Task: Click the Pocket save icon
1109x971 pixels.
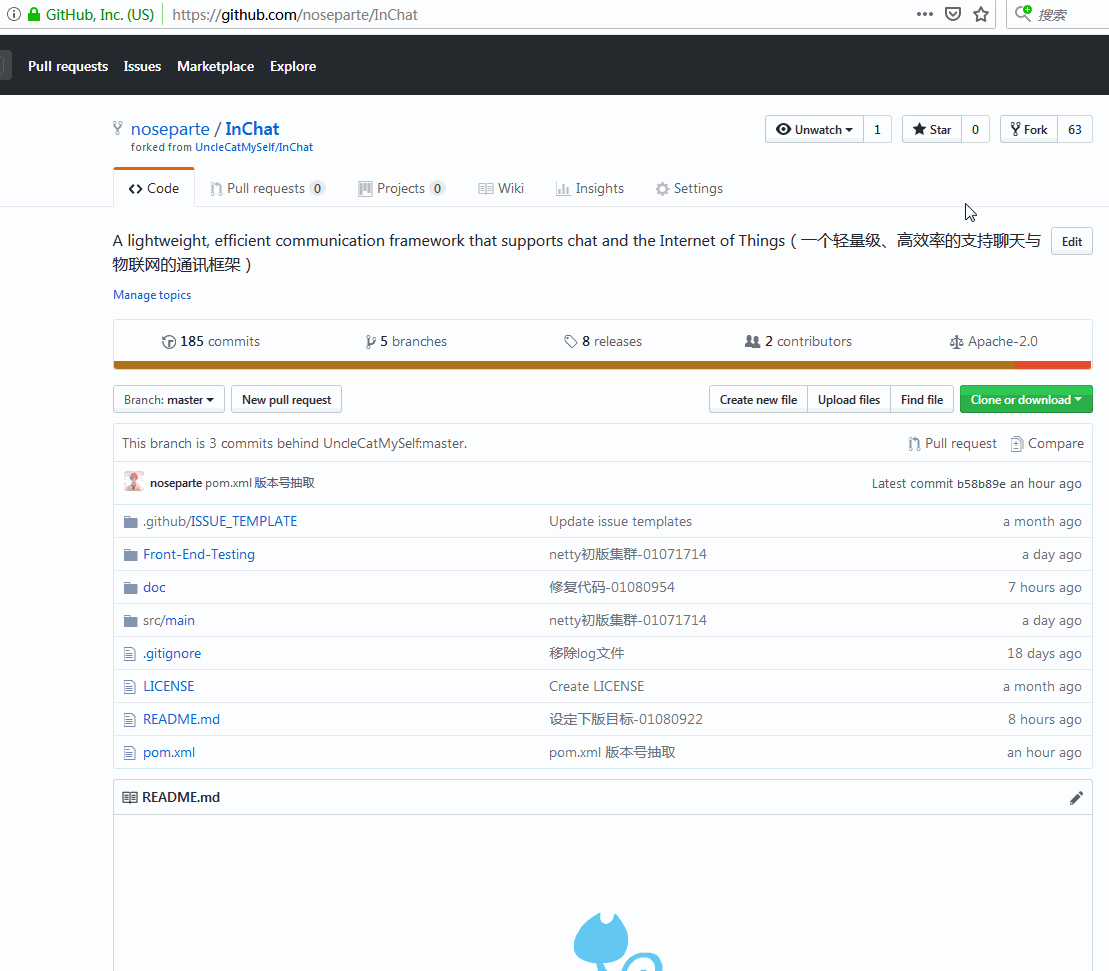Action: tap(953, 14)
